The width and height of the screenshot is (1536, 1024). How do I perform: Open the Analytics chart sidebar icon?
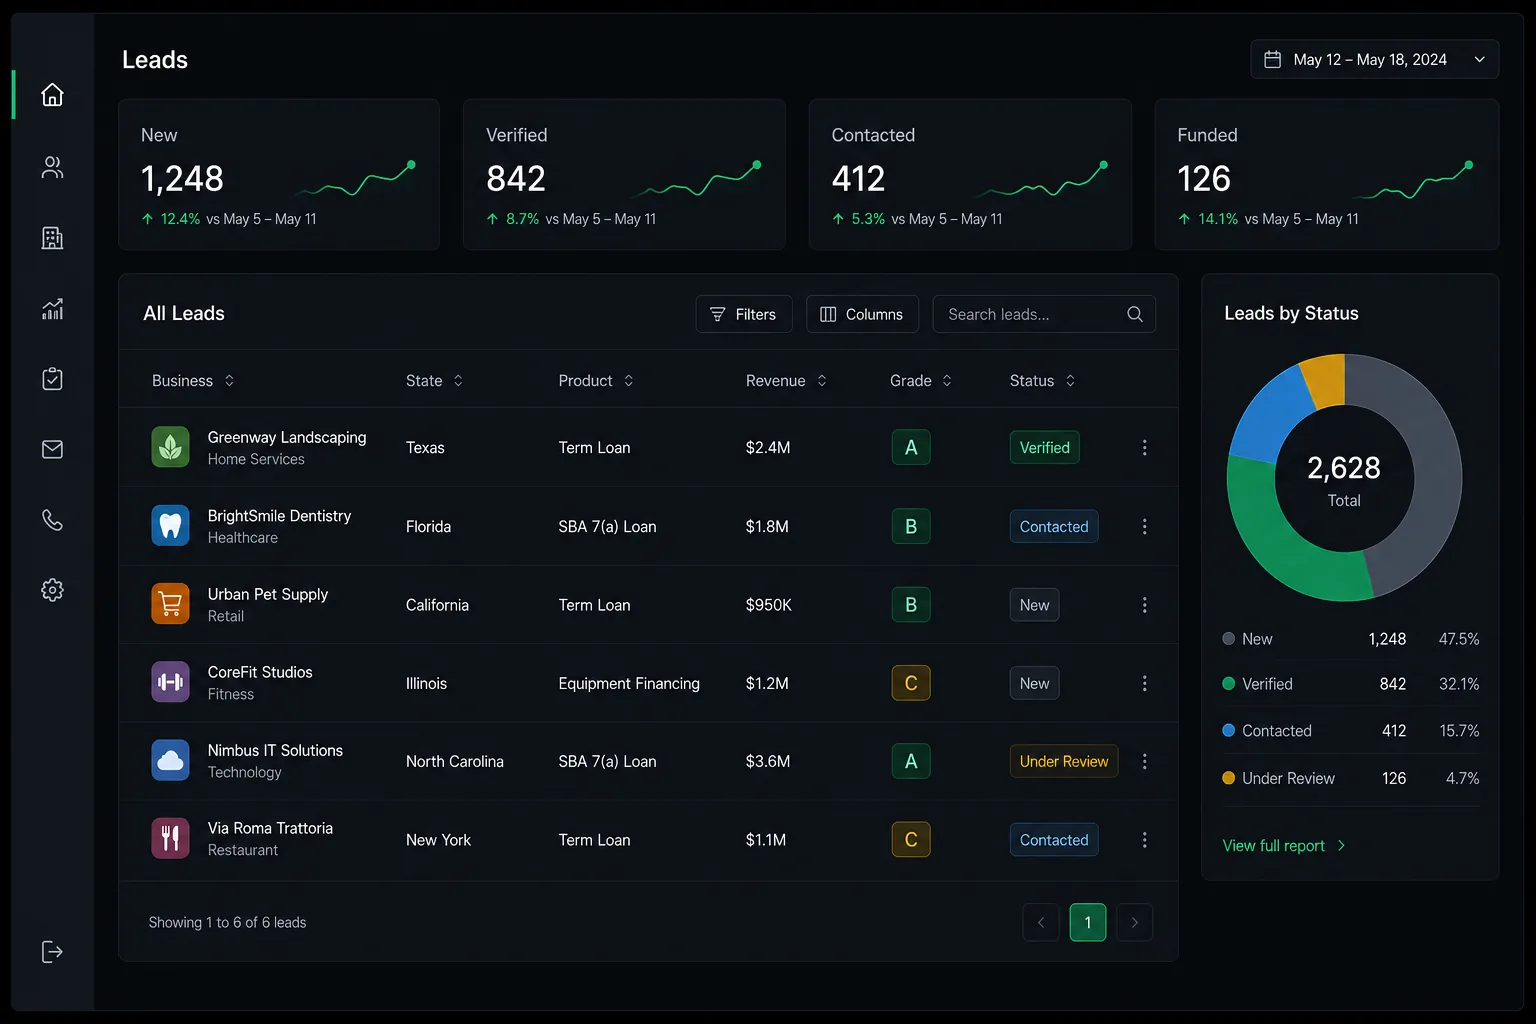pyautogui.click(x=52, y=309)
